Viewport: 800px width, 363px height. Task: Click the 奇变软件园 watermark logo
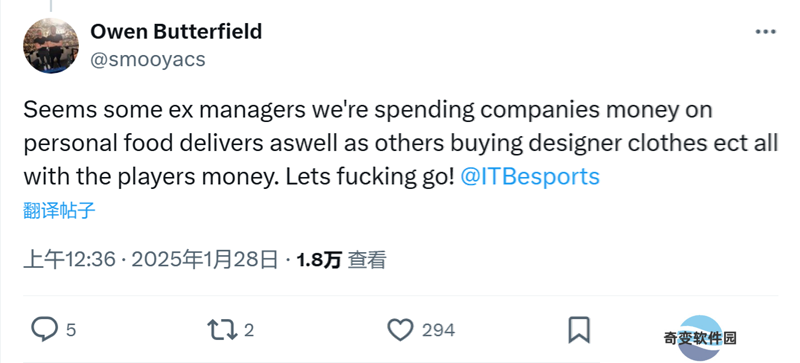(x=700, y=337)
